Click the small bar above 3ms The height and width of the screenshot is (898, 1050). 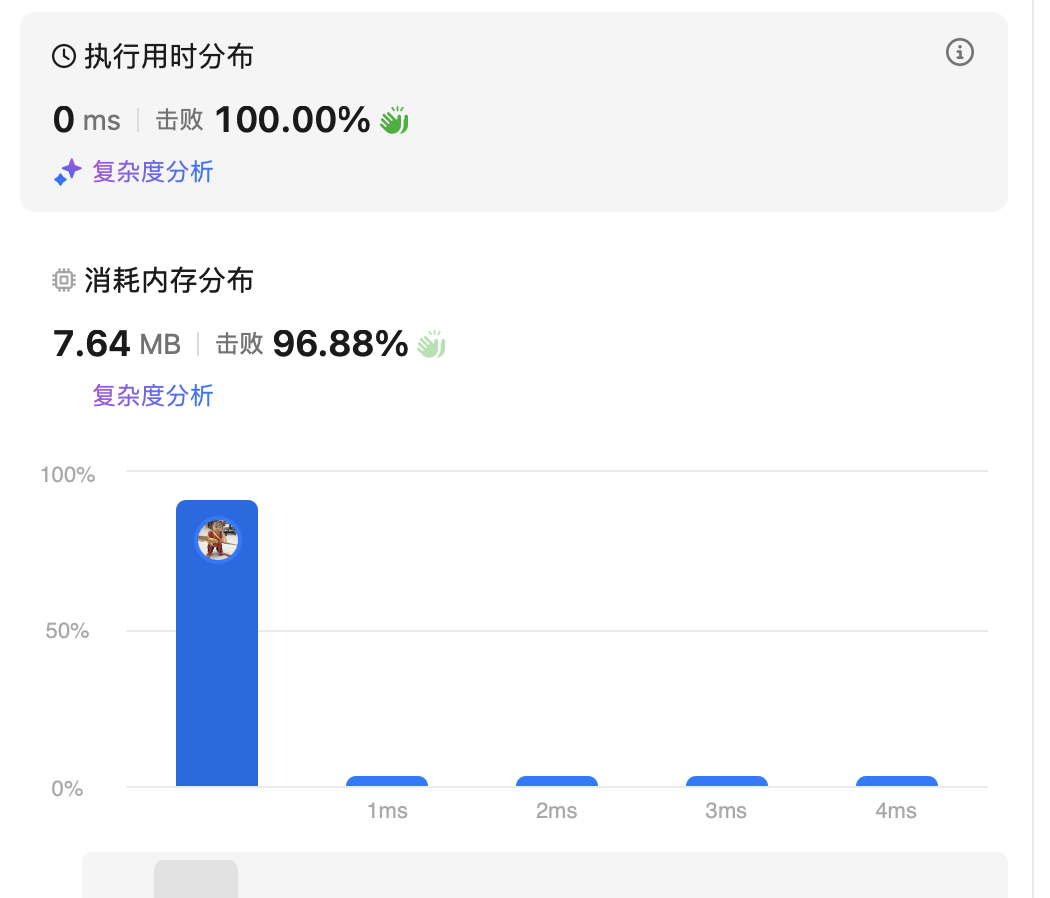coord(727,781)
